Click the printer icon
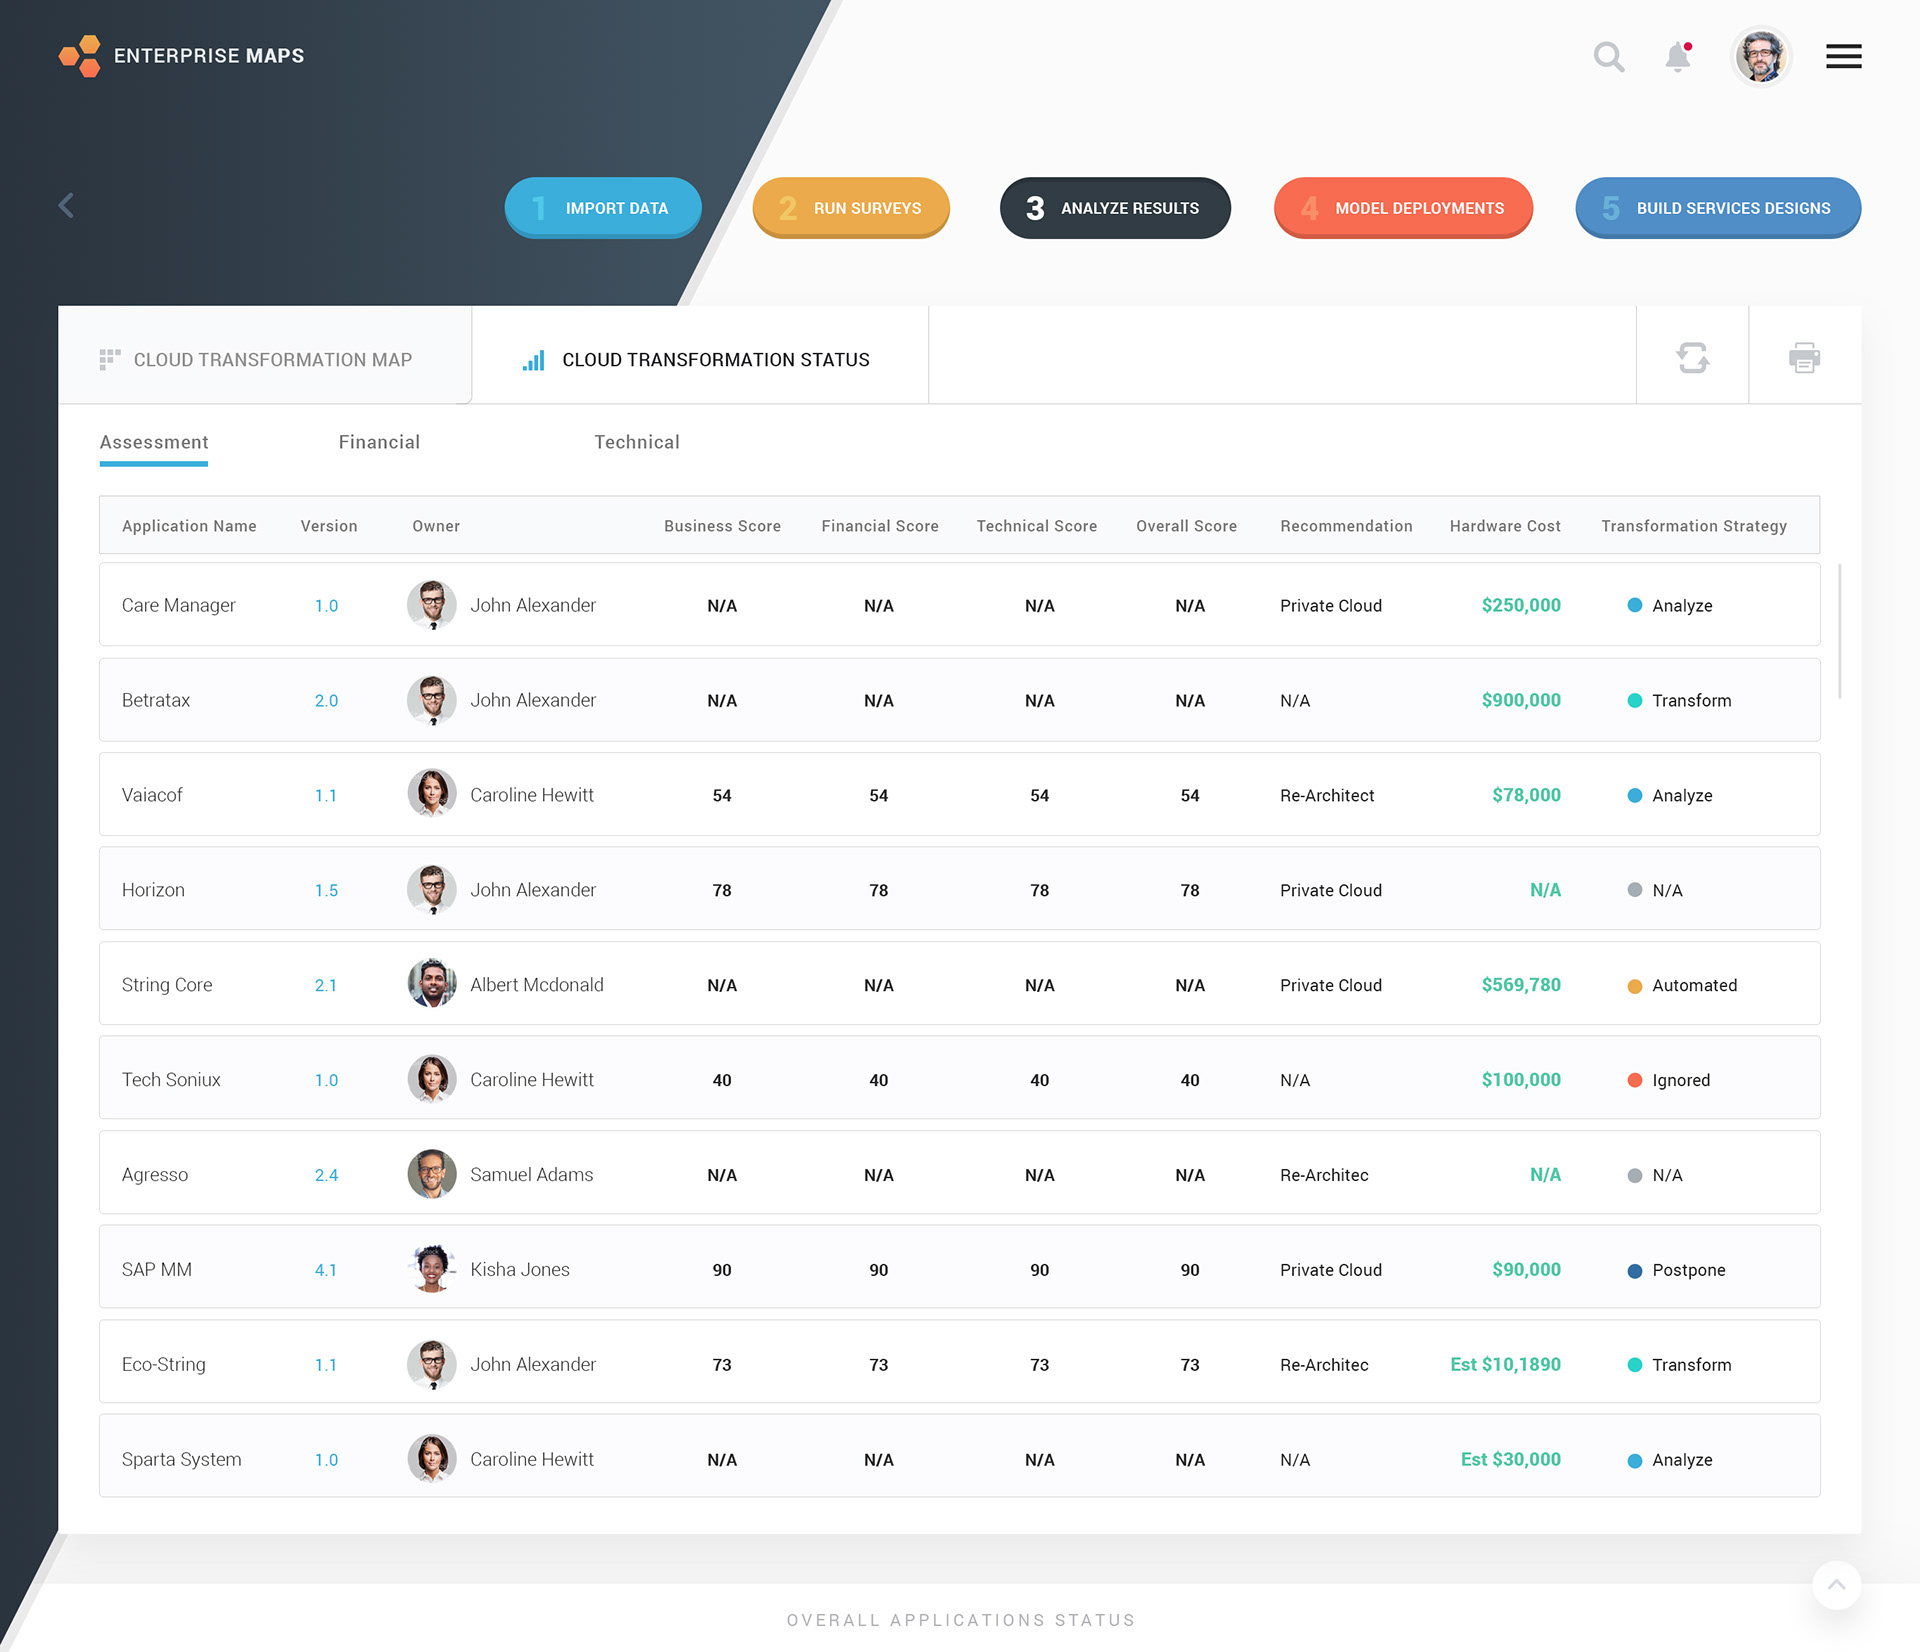The height and width of the screenshot is (1652, 1920). (x=1804, y=357)
